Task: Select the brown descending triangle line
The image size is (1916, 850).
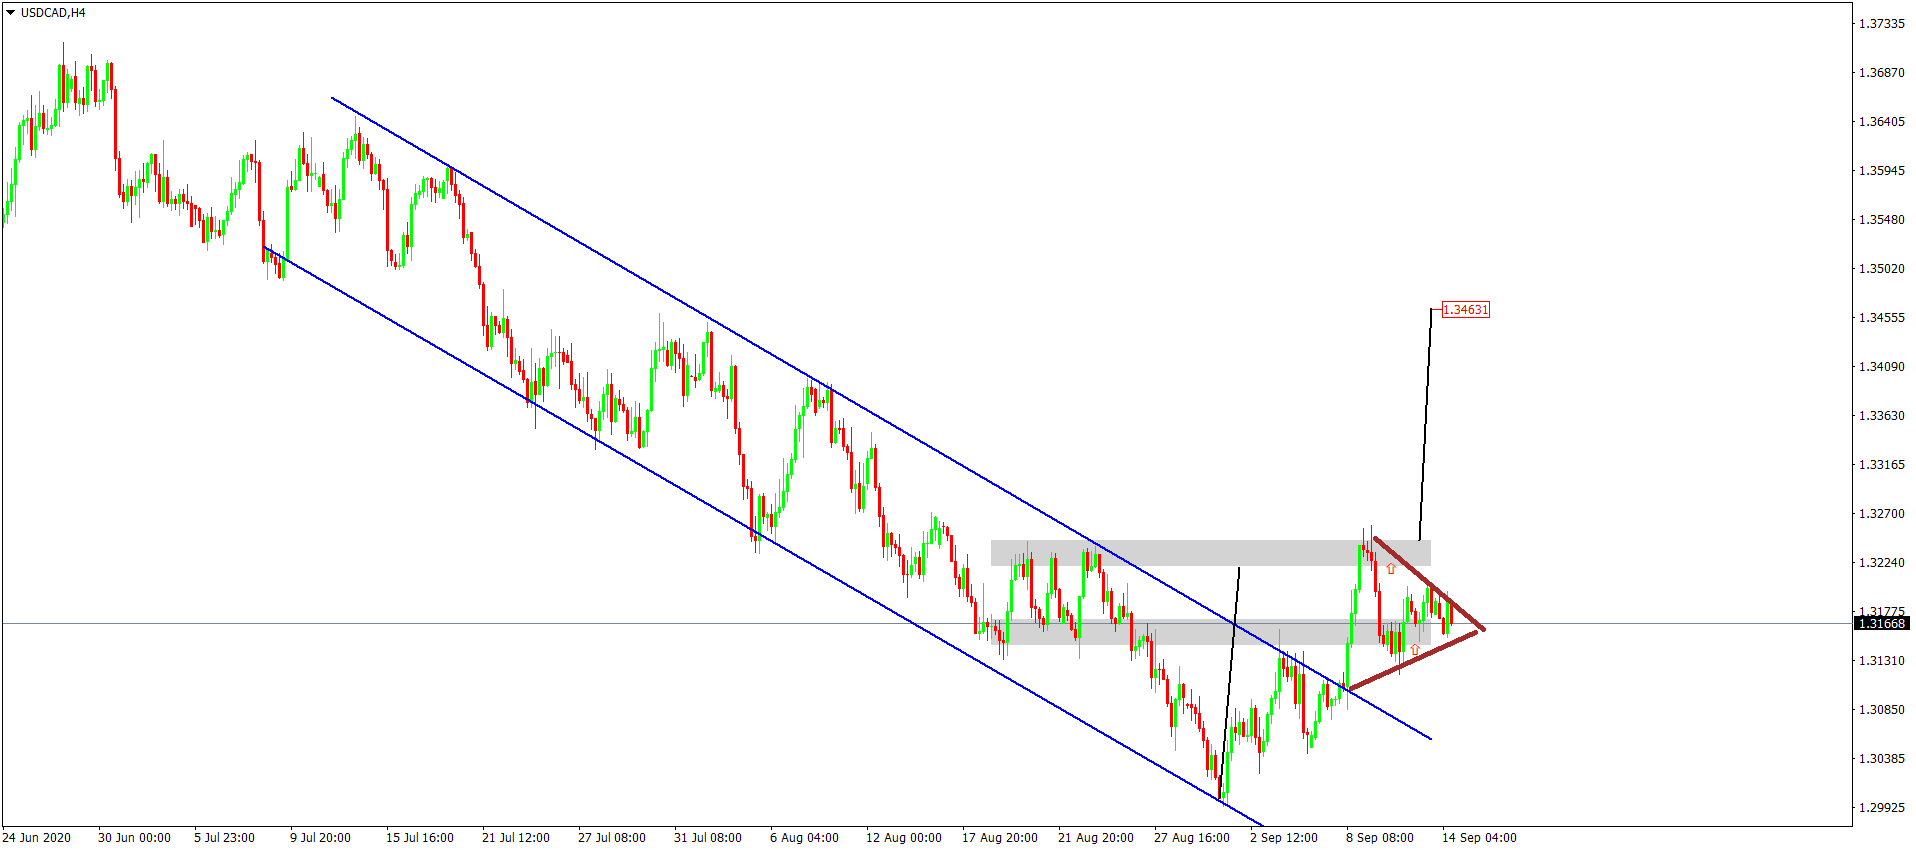Action: click(x=1428, y=584)
